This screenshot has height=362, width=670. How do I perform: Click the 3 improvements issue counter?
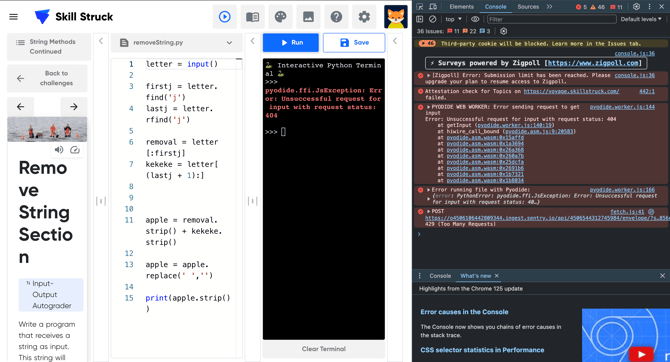click(485, 31)
